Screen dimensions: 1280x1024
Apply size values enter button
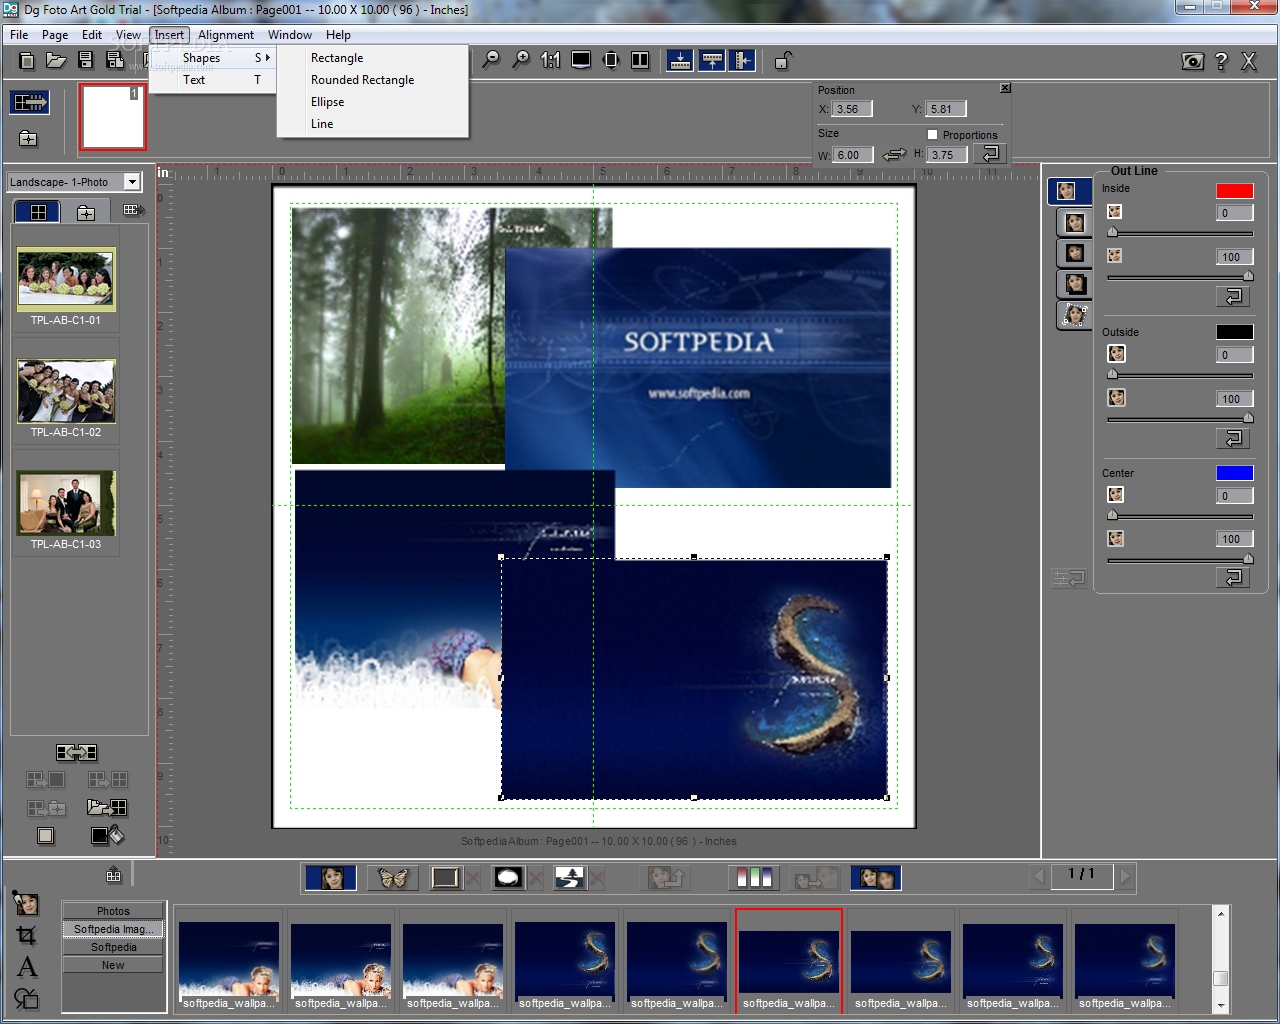pos(989,154)
